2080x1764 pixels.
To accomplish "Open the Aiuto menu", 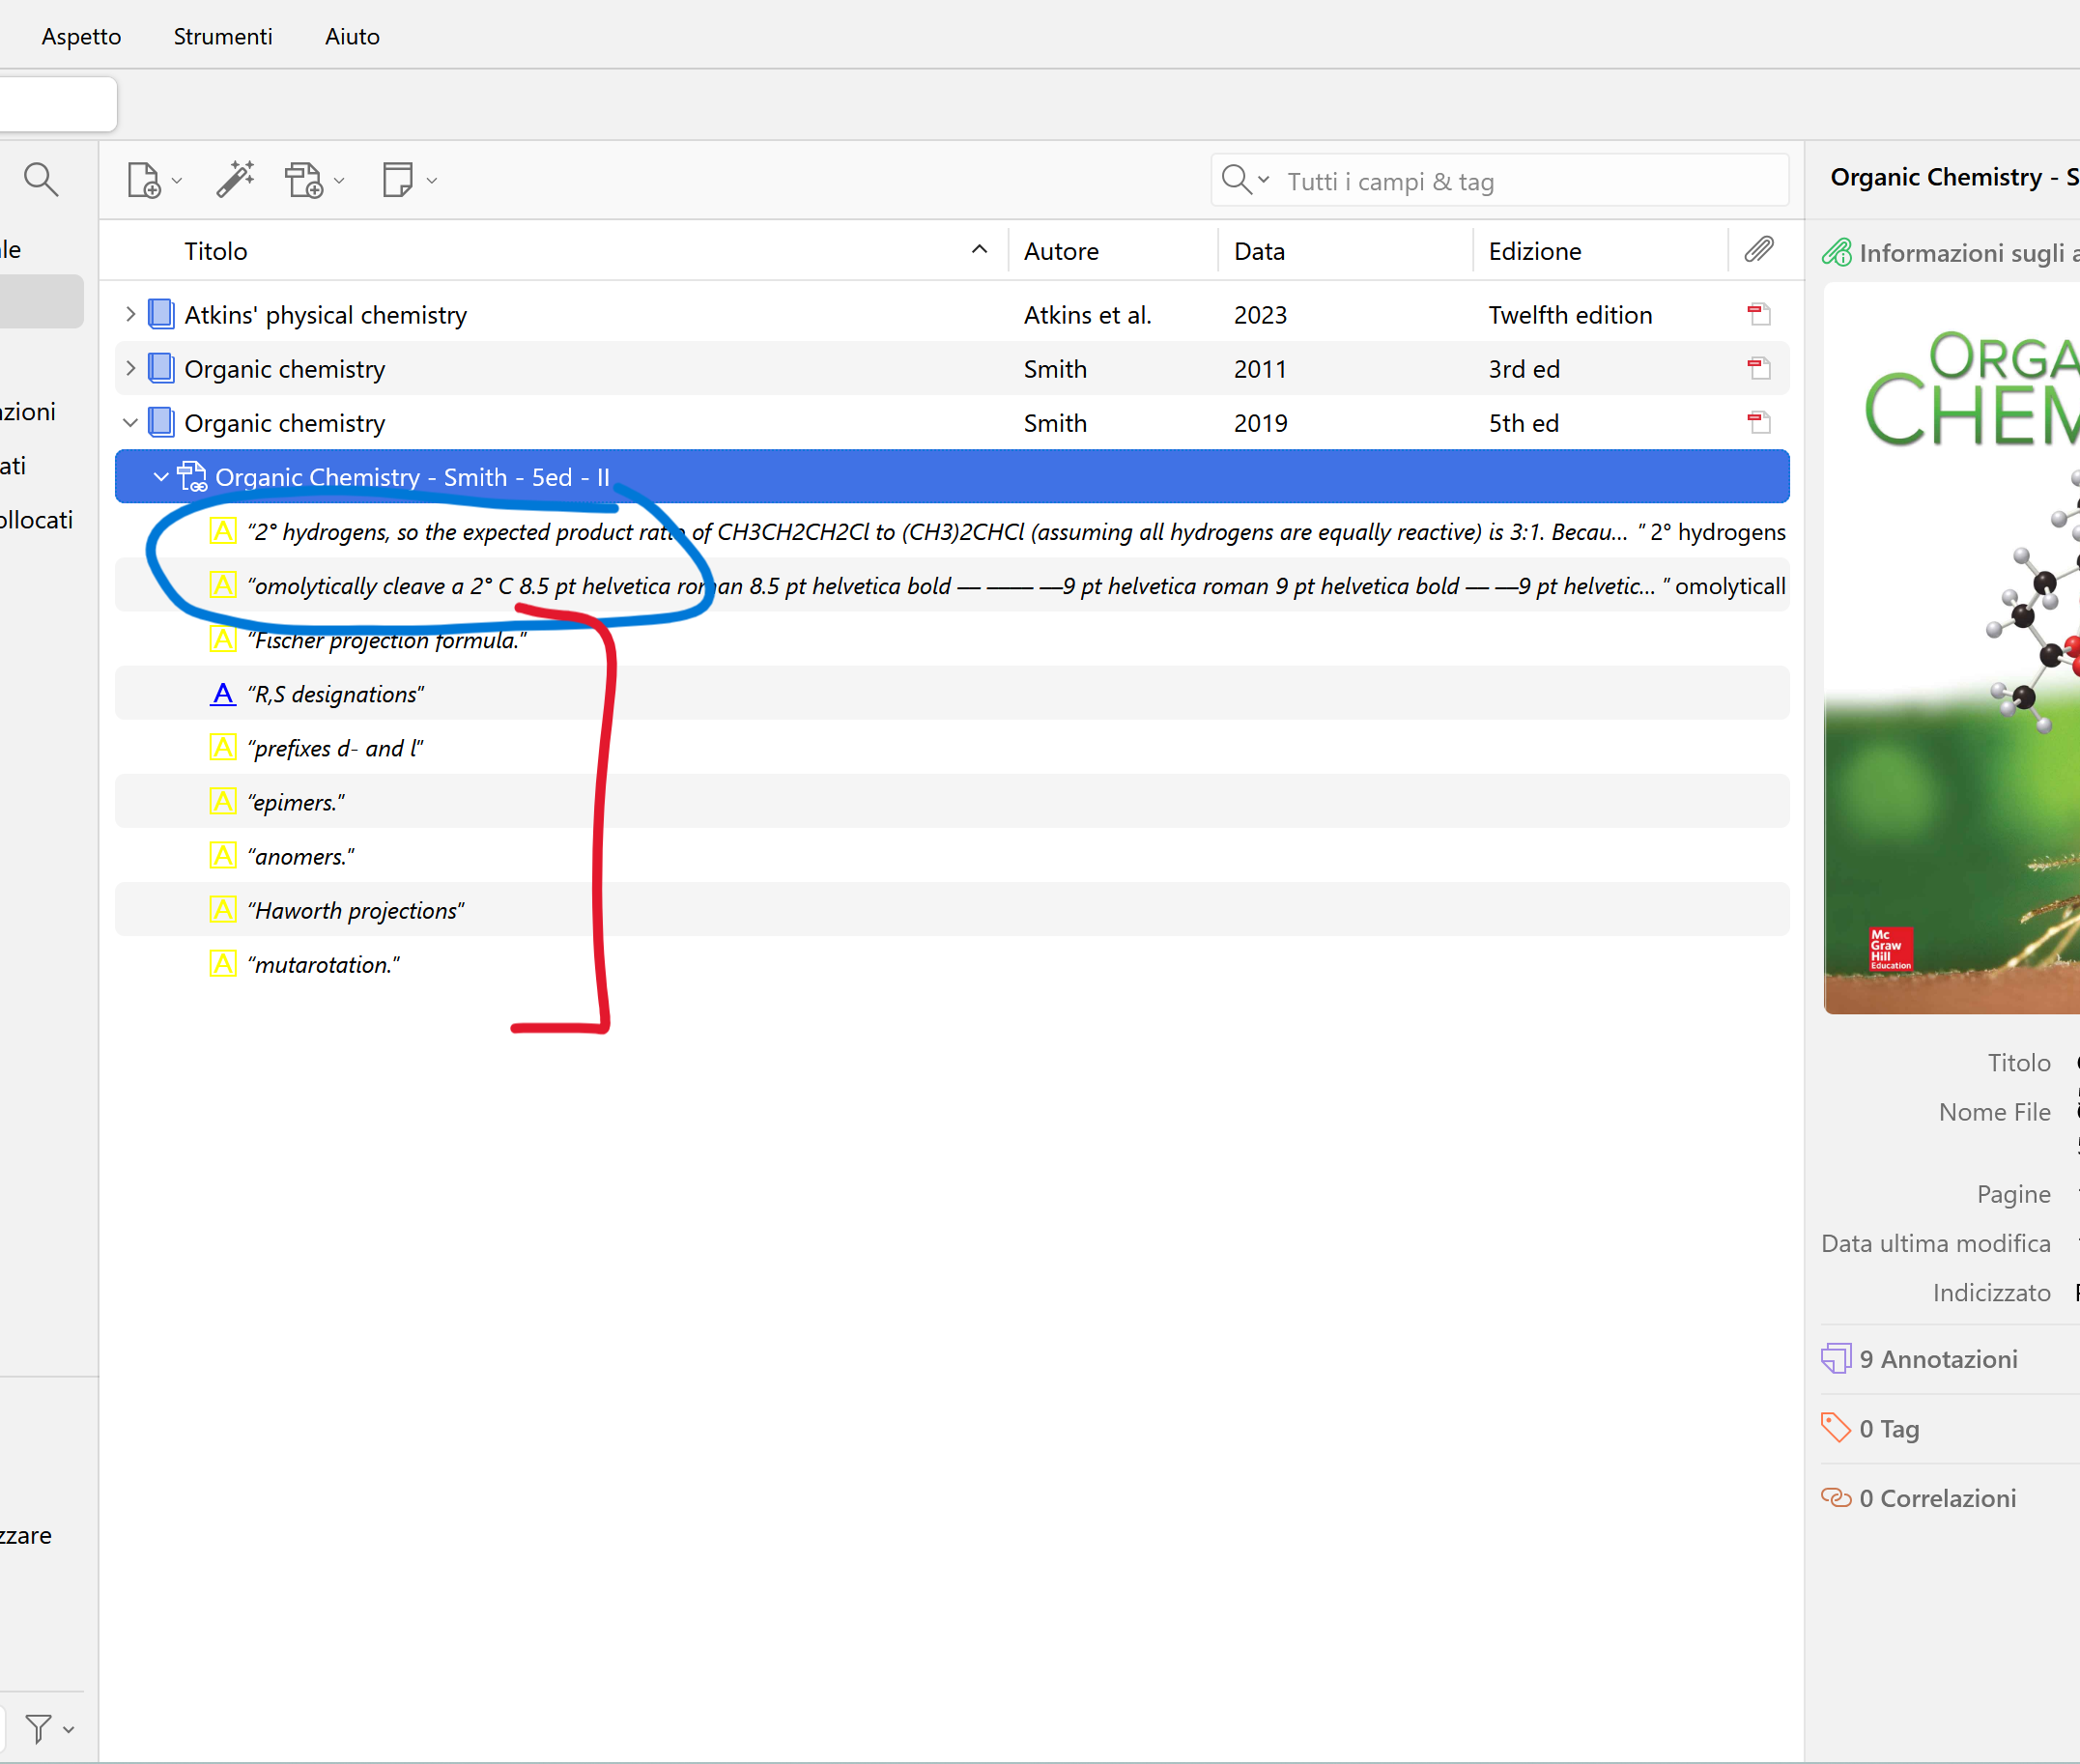I will coord(352,36).
